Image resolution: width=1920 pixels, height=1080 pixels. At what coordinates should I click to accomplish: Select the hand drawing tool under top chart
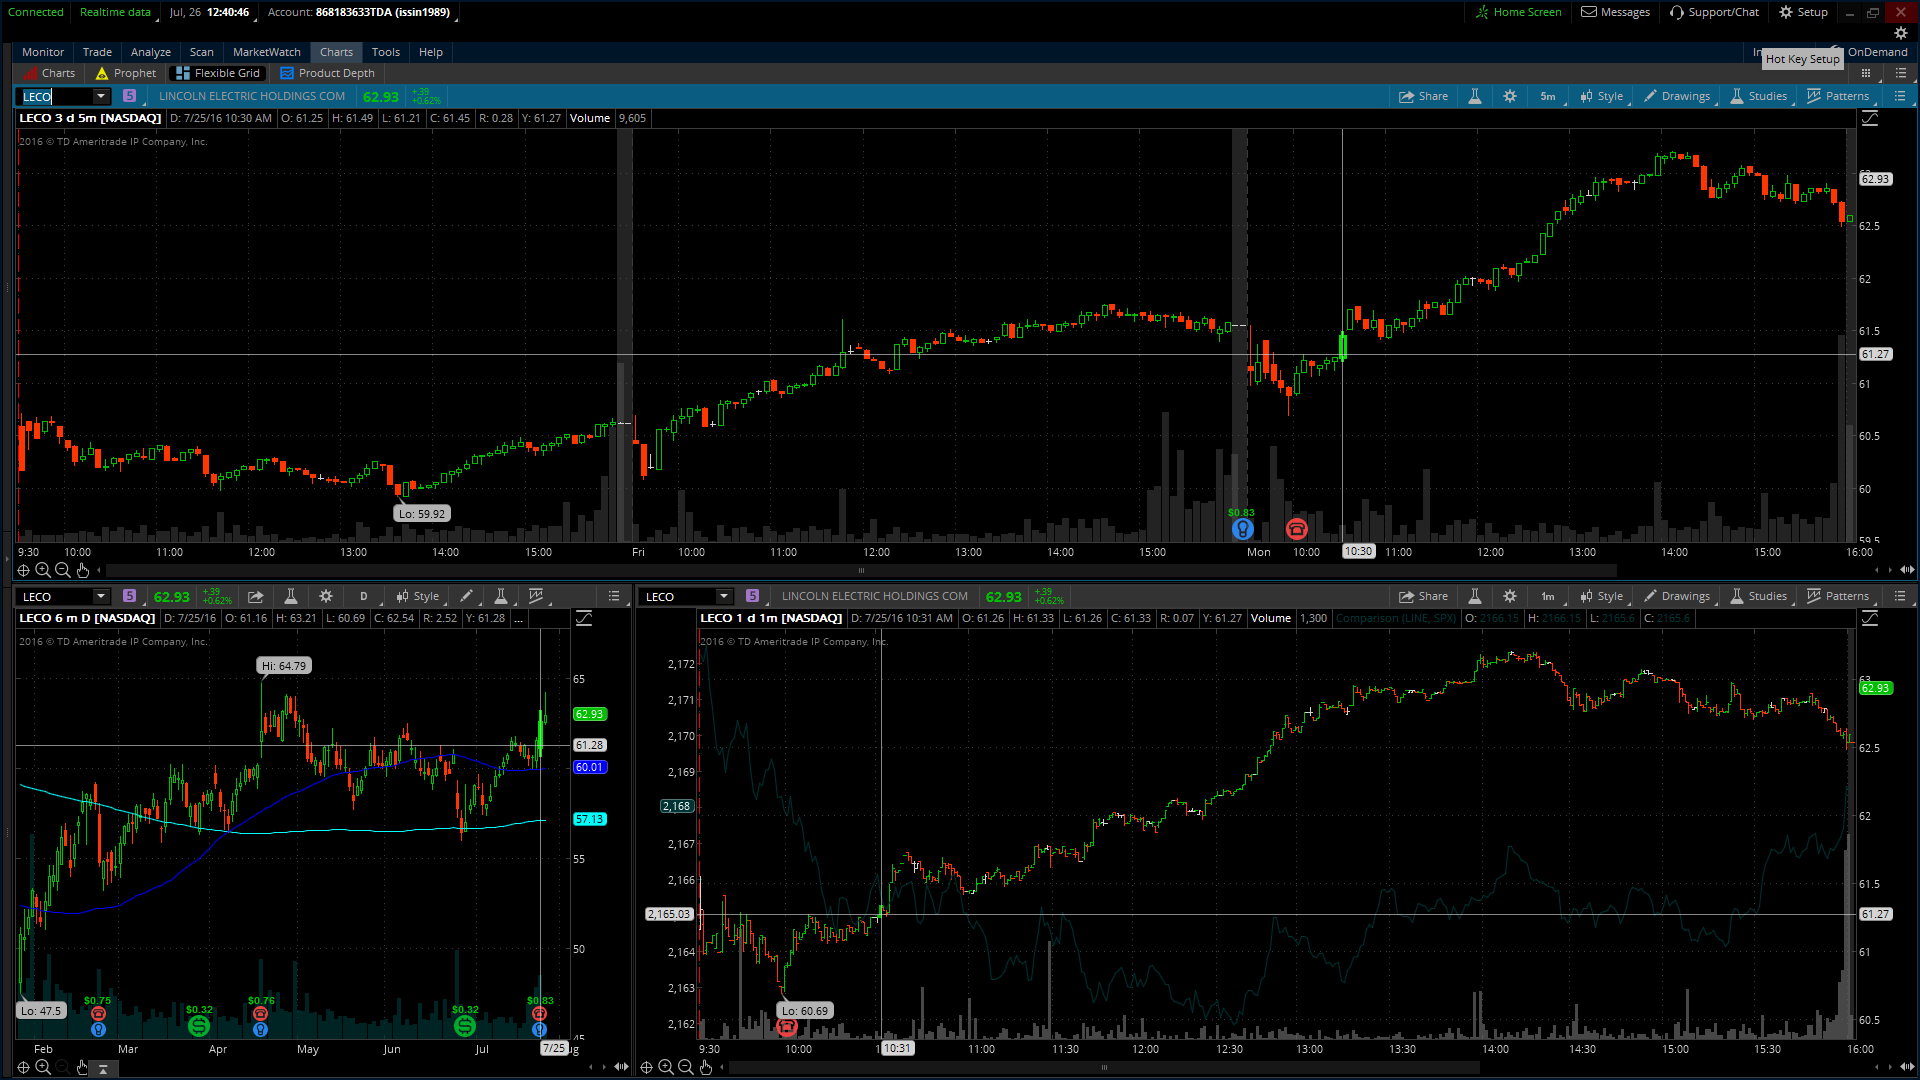tap(83, 570)
